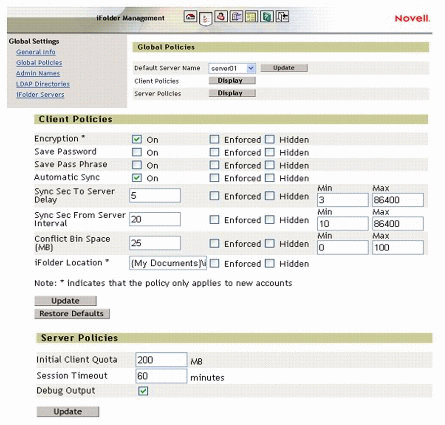Uncheck the Encryption On checkbox

pyautogui.click(x=137, y=139)
